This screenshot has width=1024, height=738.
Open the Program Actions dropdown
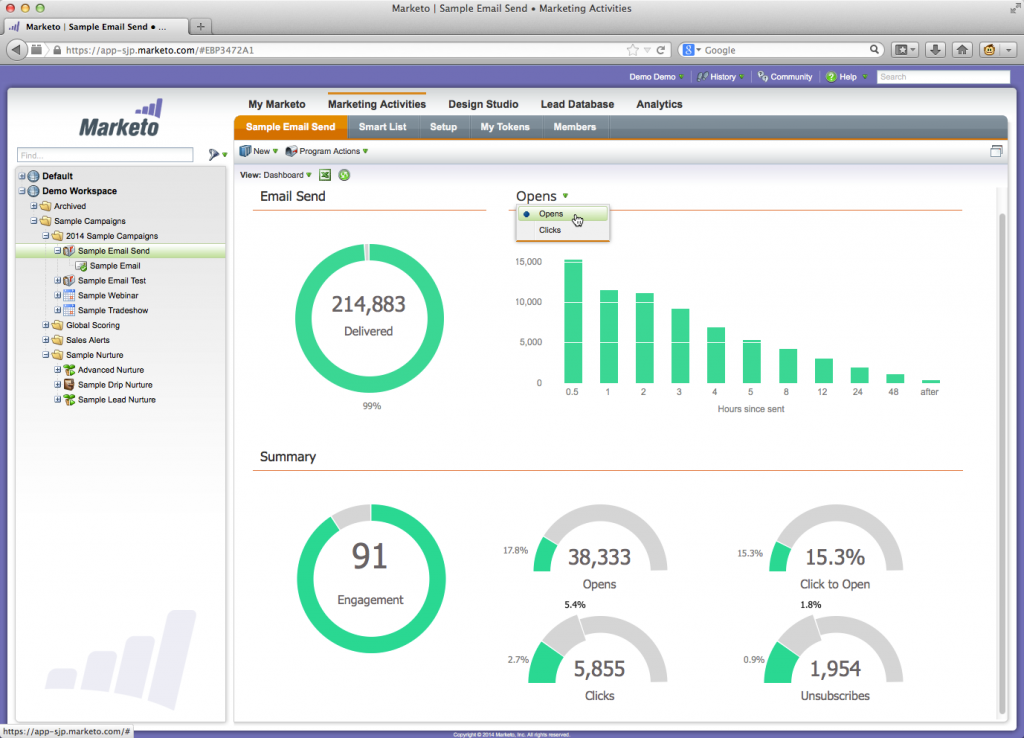(329, 152)
